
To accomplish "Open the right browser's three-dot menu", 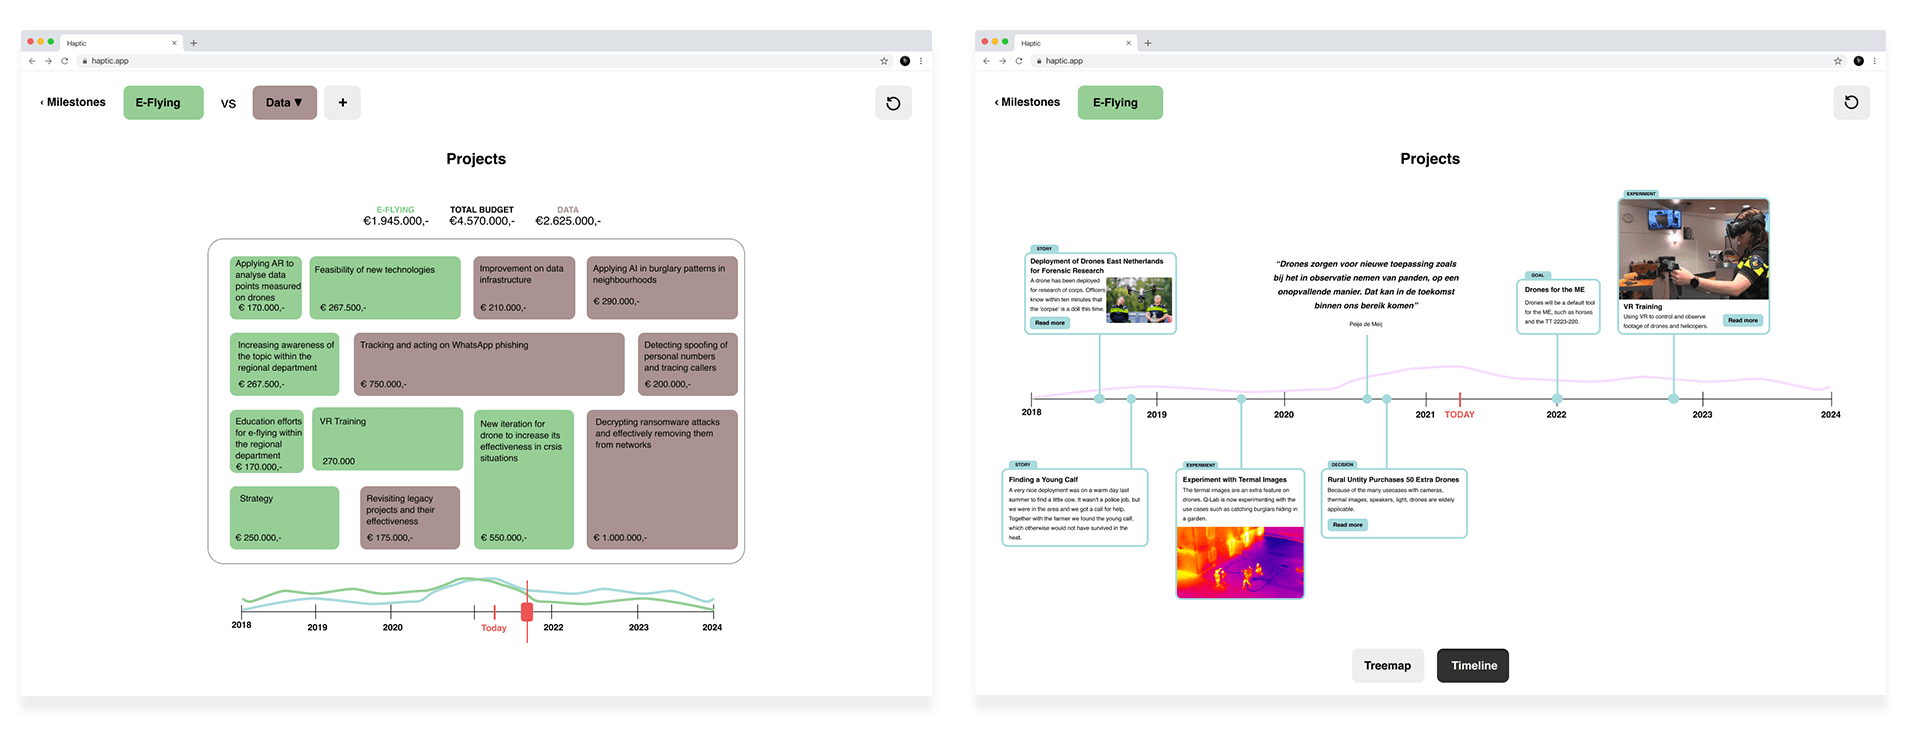I will click(1875, 61).
